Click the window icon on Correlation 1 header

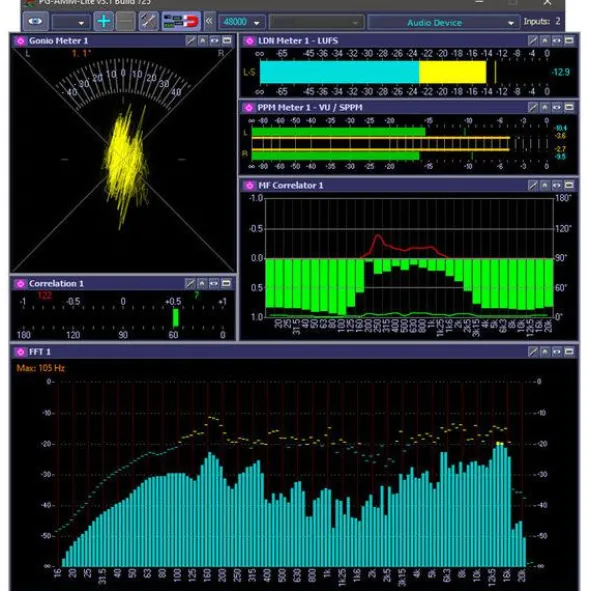[x=226, y=283]
